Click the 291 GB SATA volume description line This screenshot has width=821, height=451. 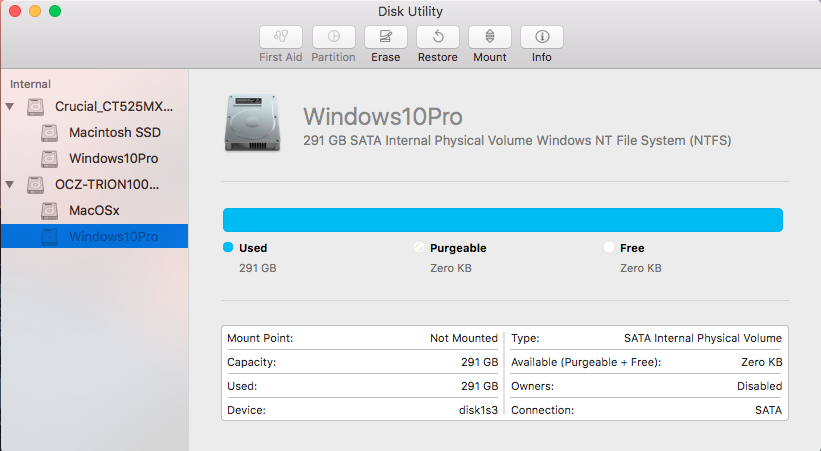click(517, 140)
